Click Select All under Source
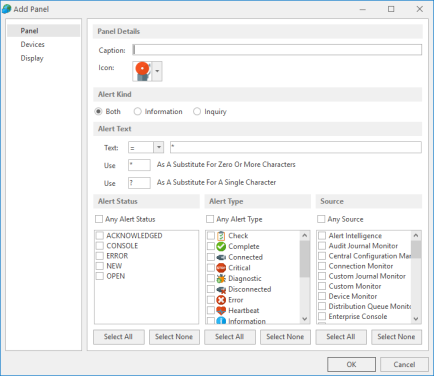This screenshot has width=434, height=376. 341,337
